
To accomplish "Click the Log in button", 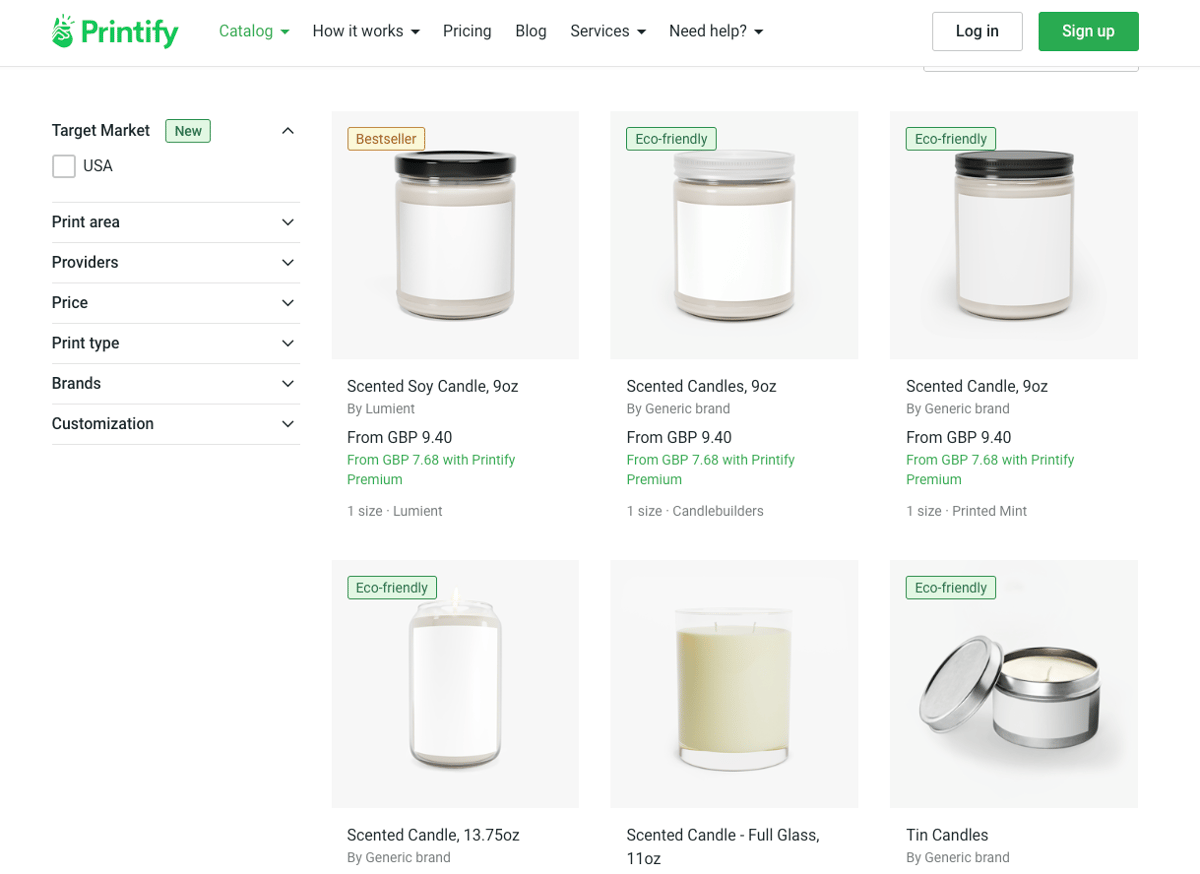I will pos(977,31).
